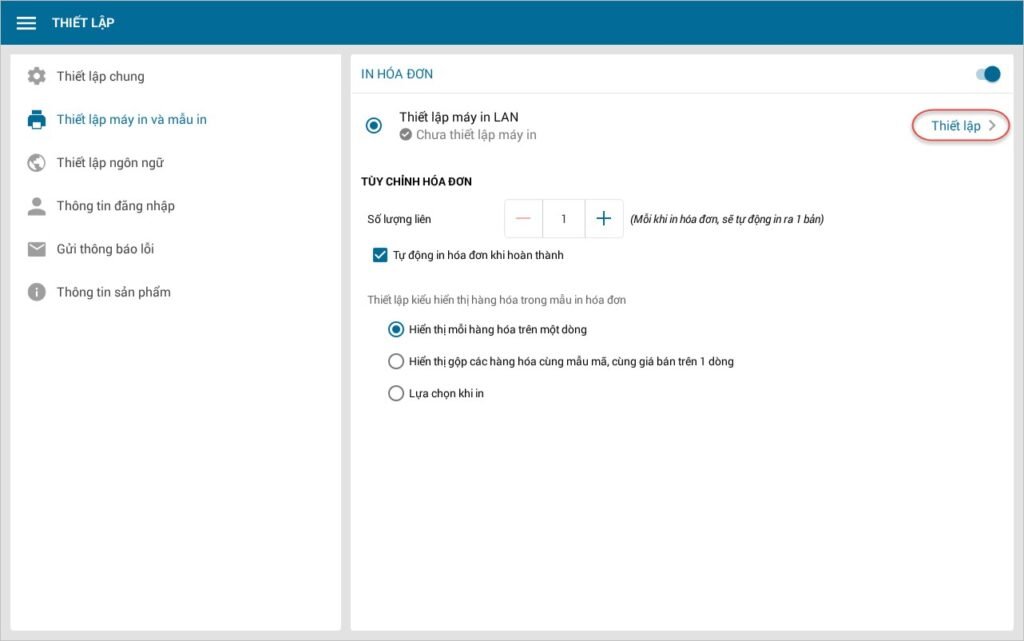Open Thiết lập ngôn ngữ menu item
The width and height of the screenshot is (1024, 641).
(110, 163)
